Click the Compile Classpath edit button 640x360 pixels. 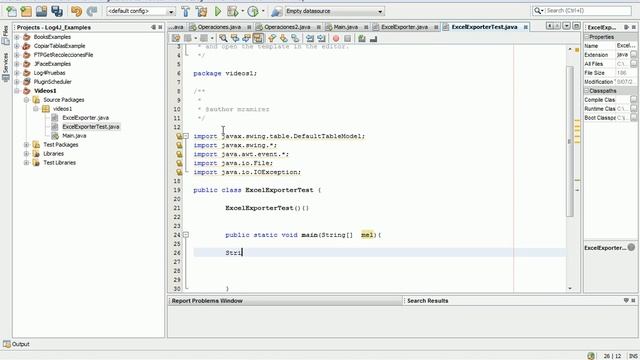point(633,100)
